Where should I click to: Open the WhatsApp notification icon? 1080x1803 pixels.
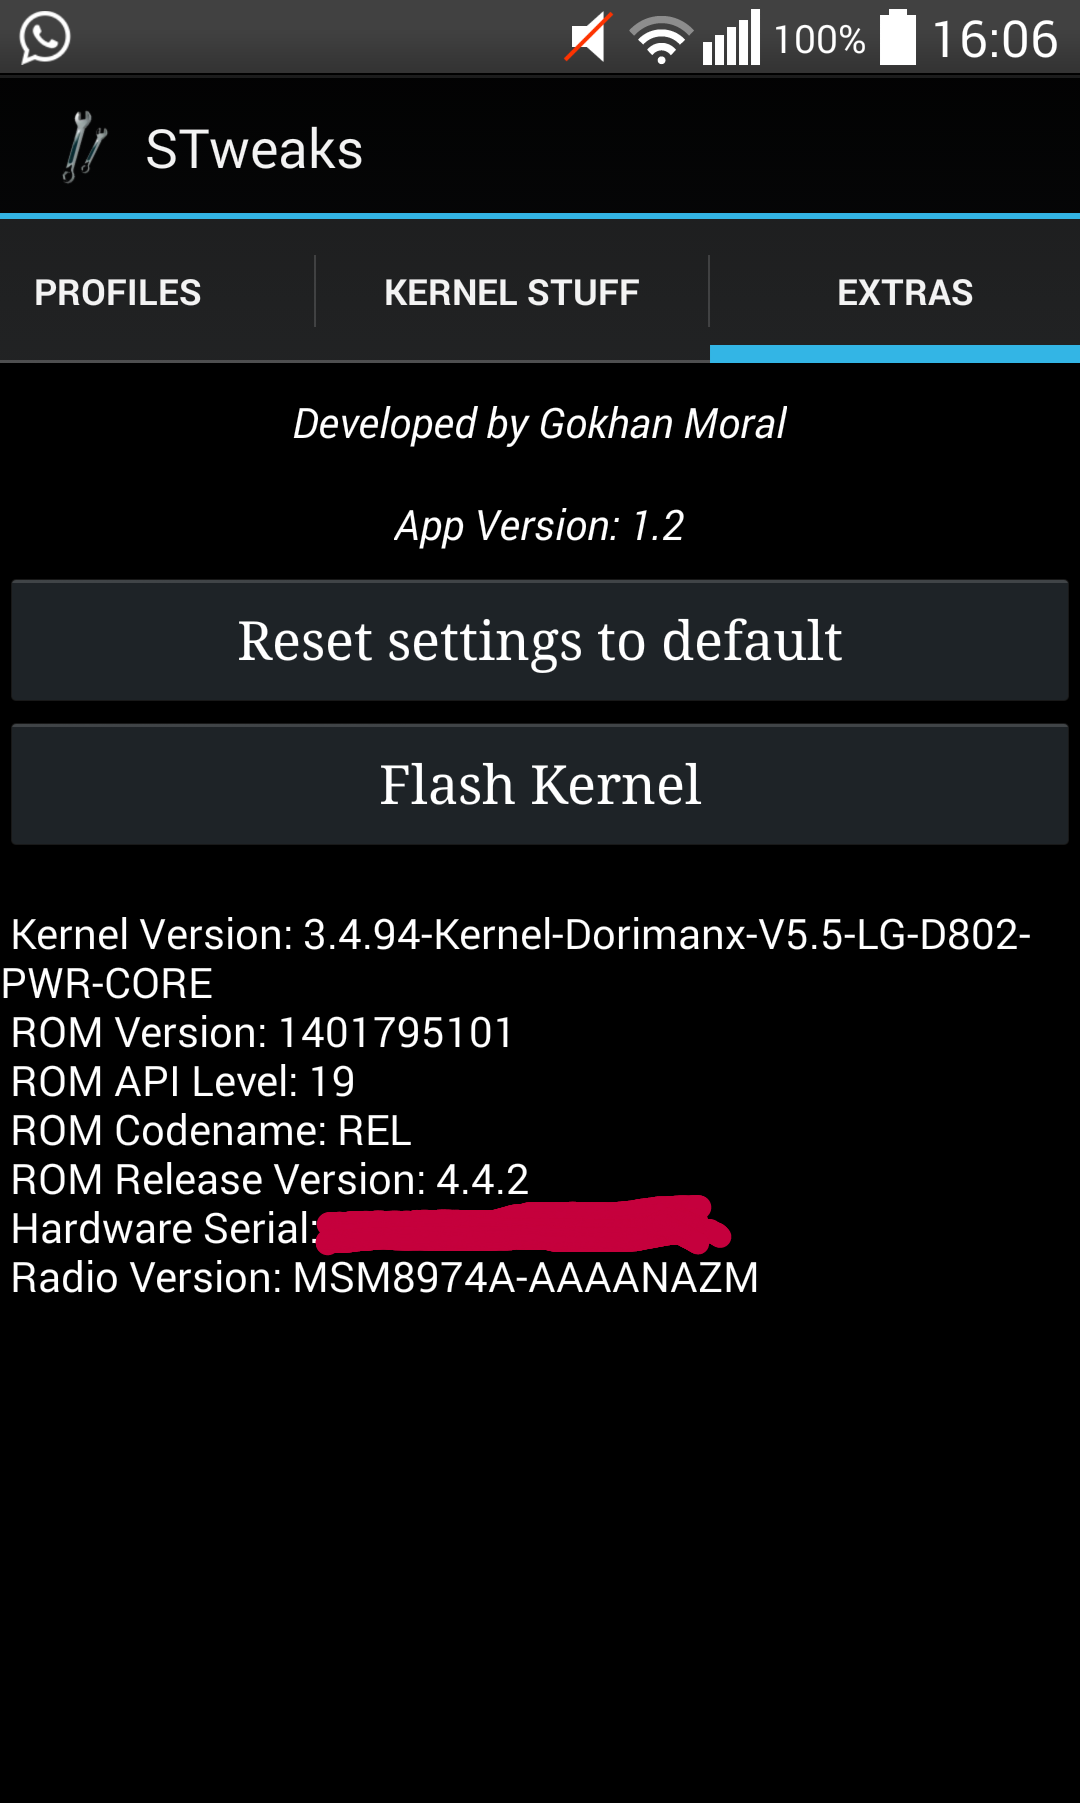pos(45,38)
